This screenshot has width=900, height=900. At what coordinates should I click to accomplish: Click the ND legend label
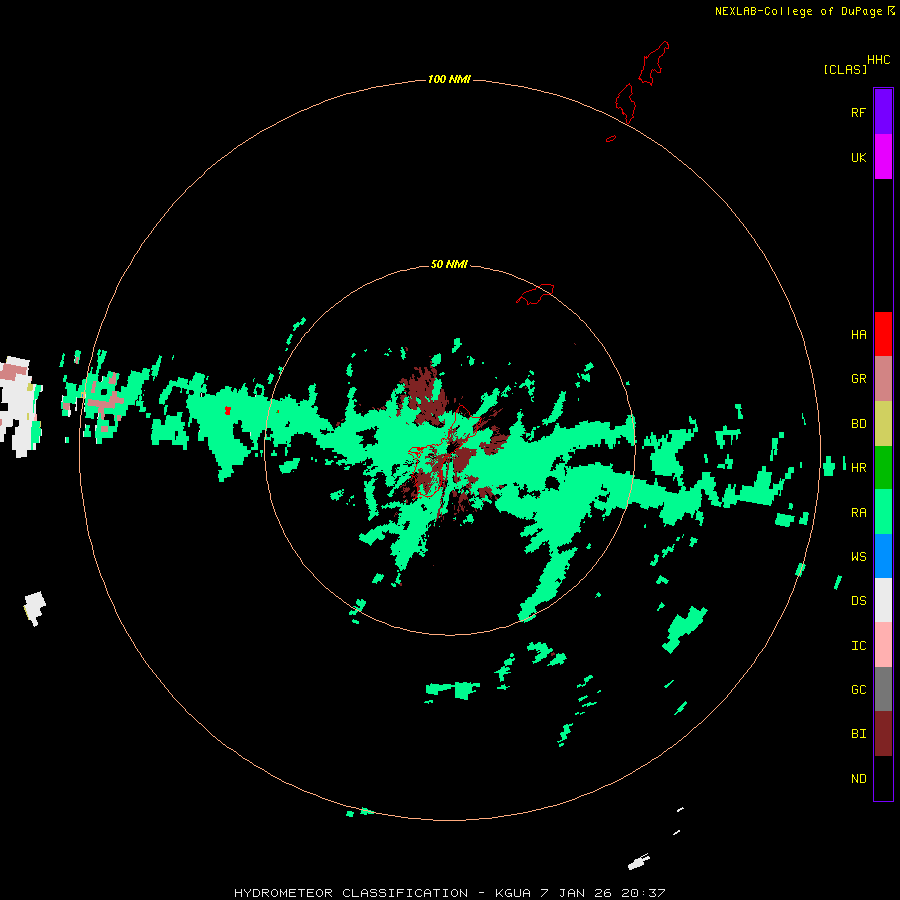858,779
